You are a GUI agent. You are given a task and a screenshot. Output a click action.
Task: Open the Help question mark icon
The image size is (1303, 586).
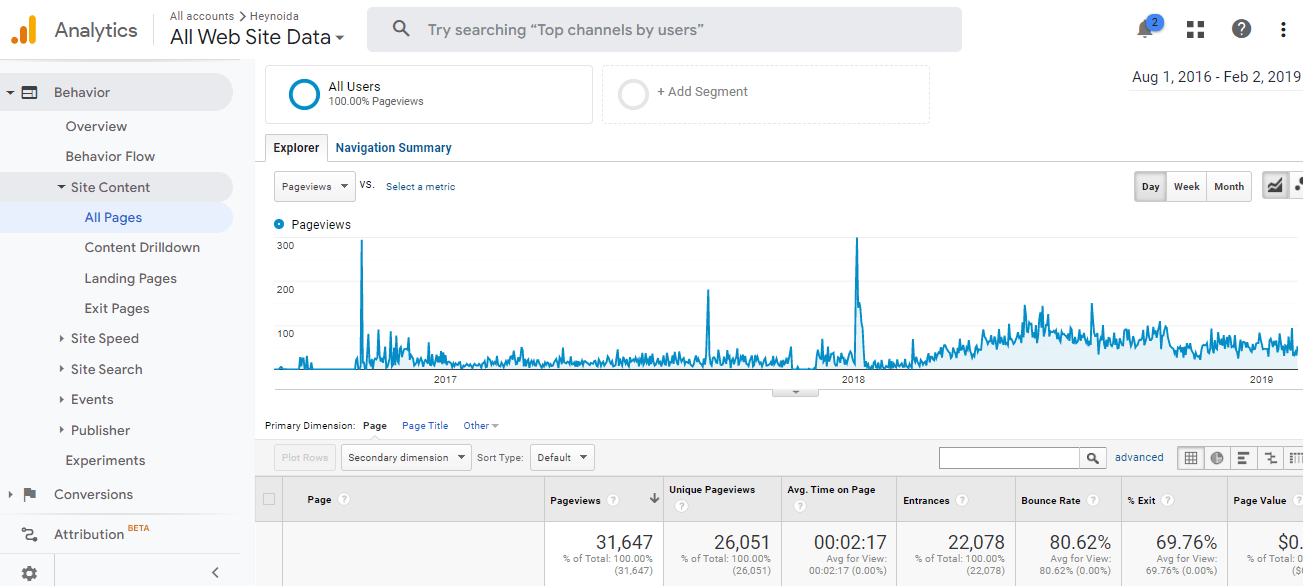(x=1241, y=29)
